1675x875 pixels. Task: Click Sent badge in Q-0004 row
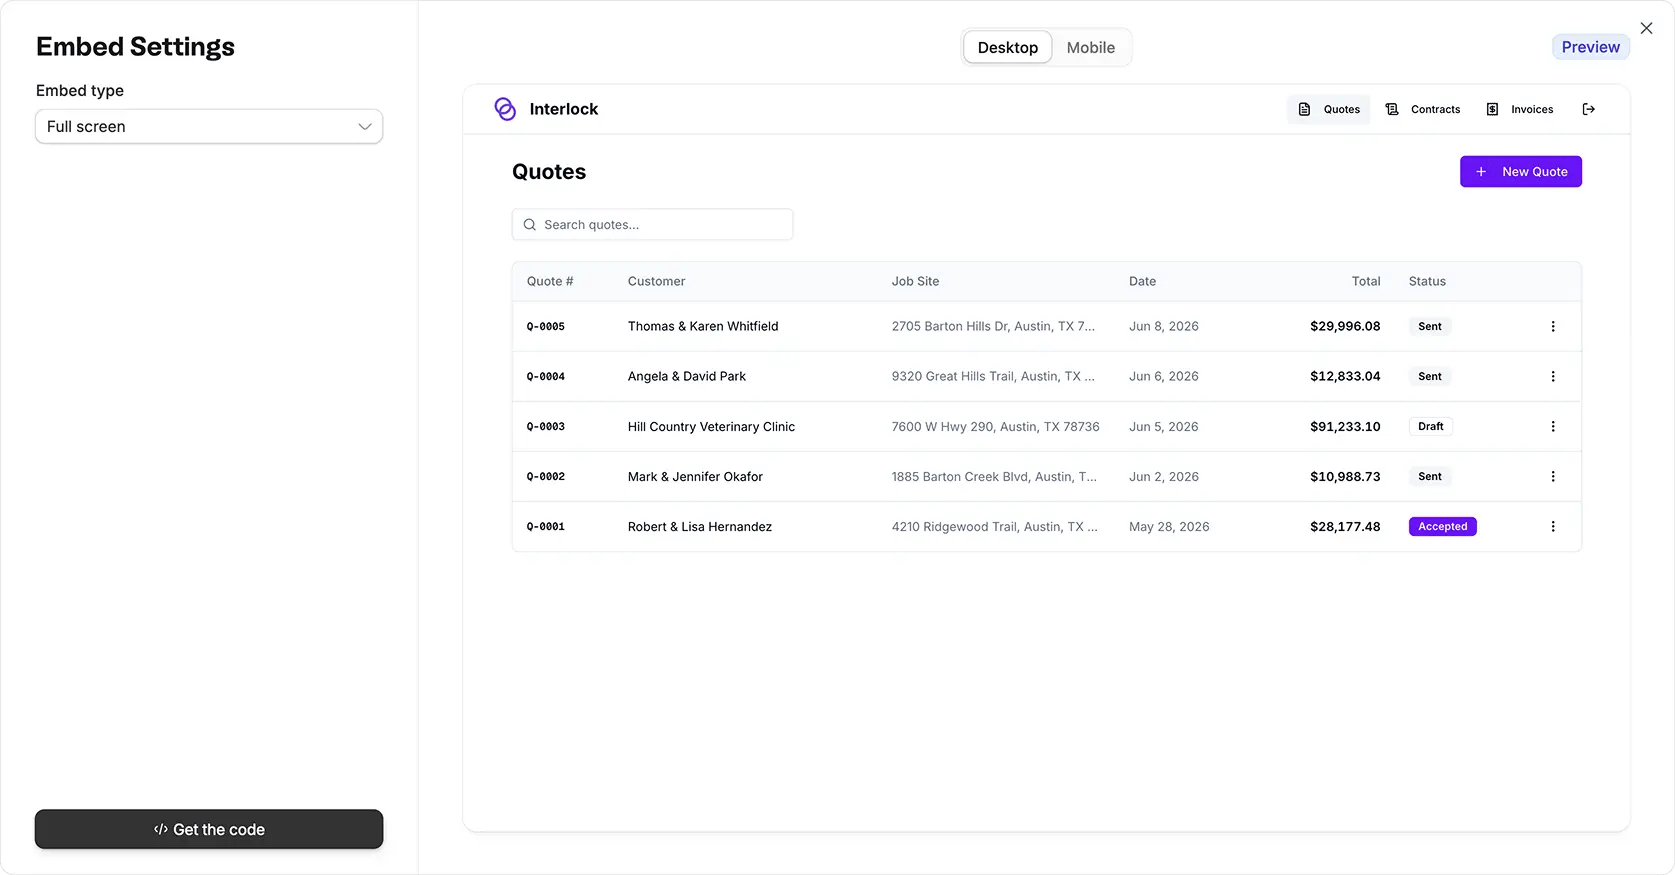coord(1430,376)
